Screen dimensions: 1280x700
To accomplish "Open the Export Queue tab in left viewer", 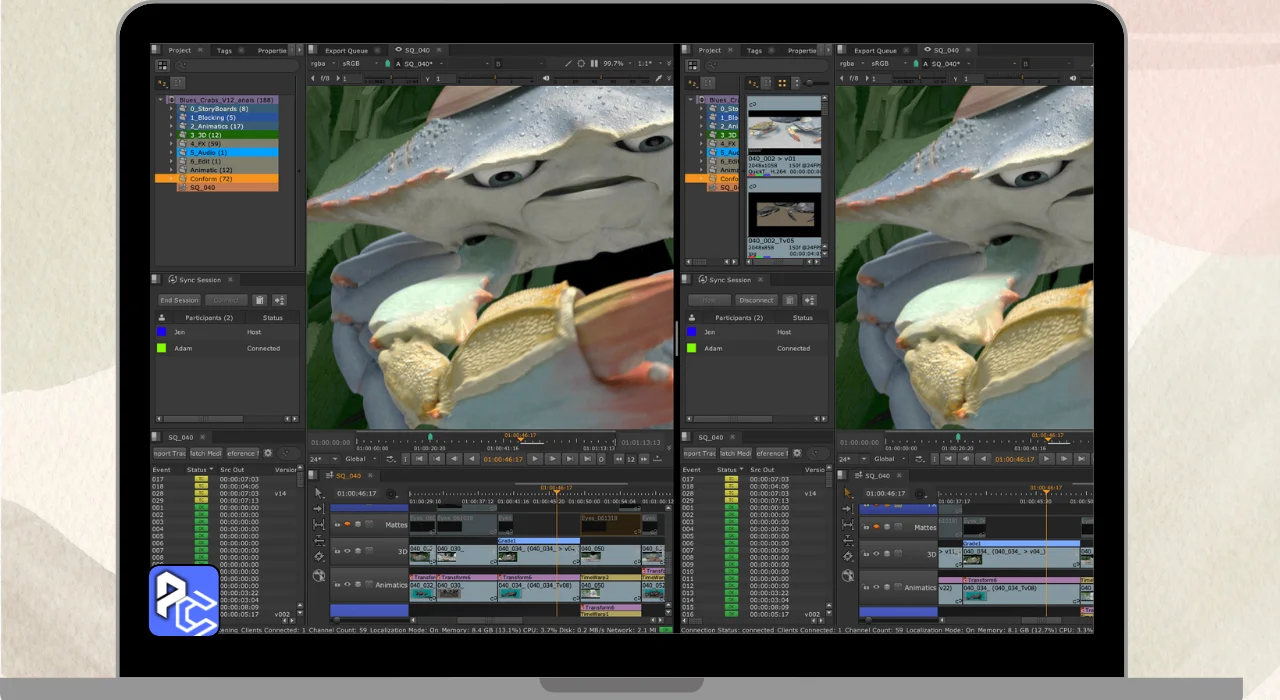I will (346, 50).
